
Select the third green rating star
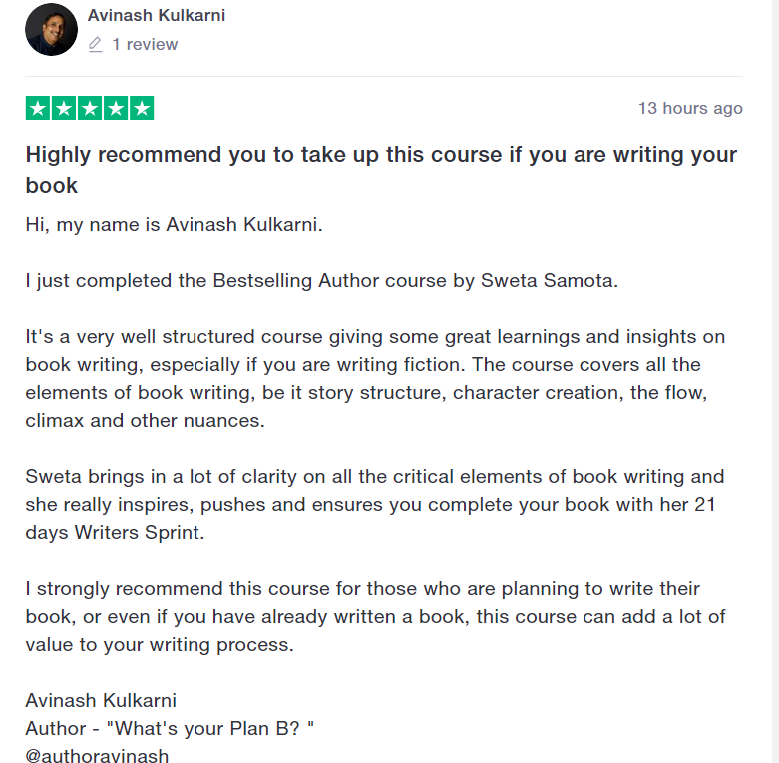click(x=90, y=109)
